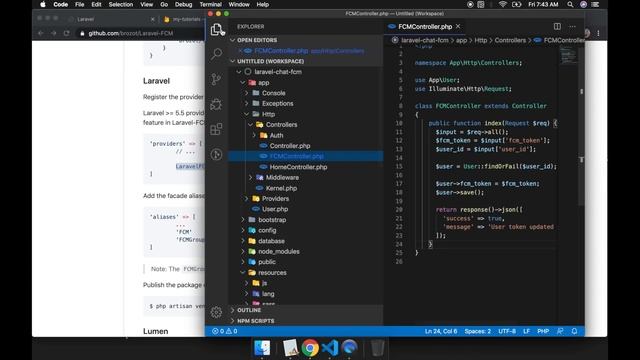Collapse the app folder
The width and height of the screenshot is (640, 360).
click(242, 82)
